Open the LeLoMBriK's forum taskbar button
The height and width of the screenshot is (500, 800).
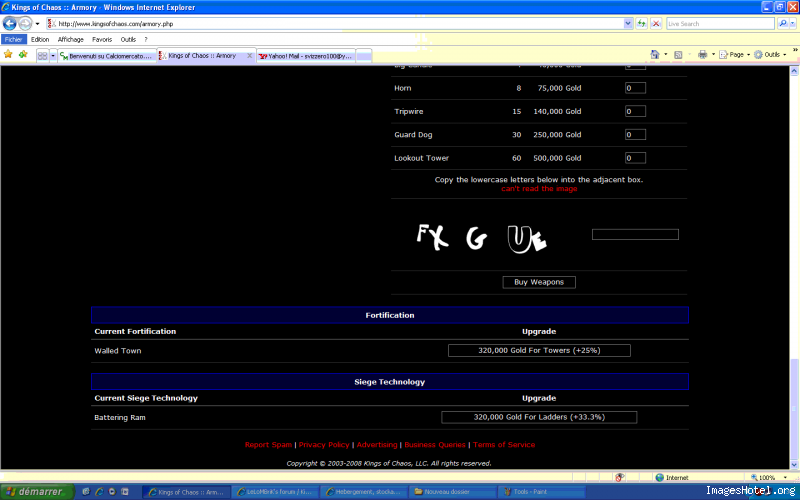pos(276,492)
